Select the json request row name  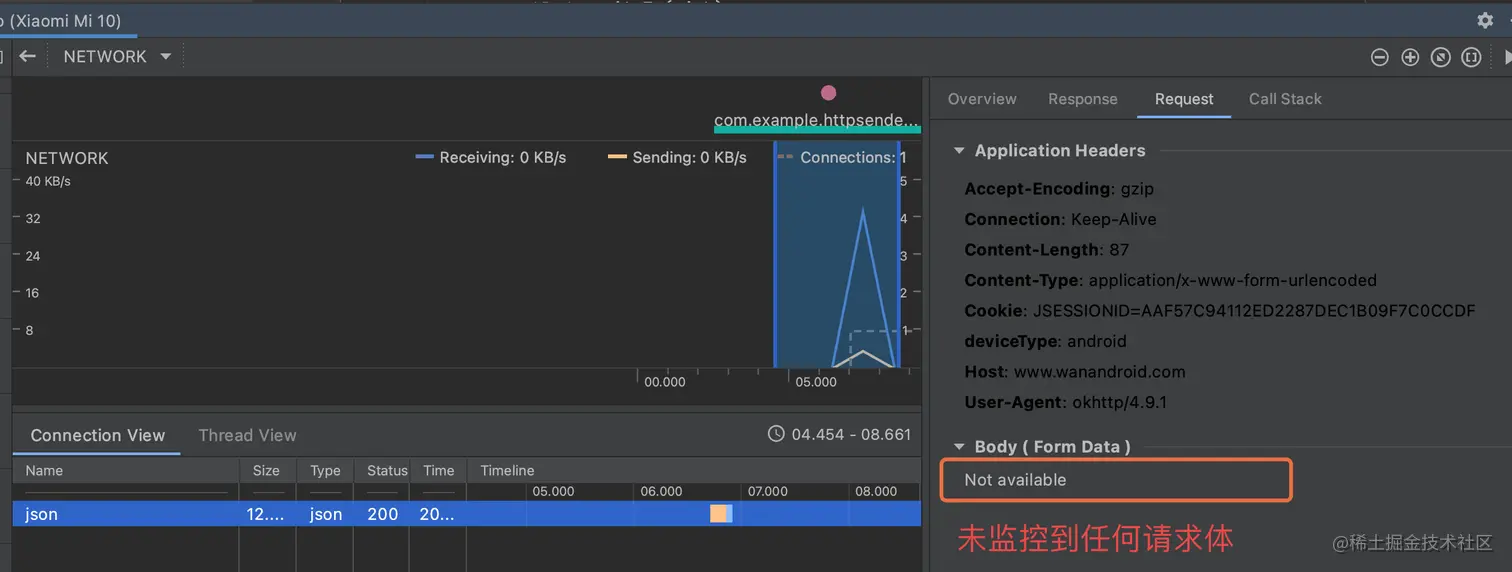pos(42,514)
